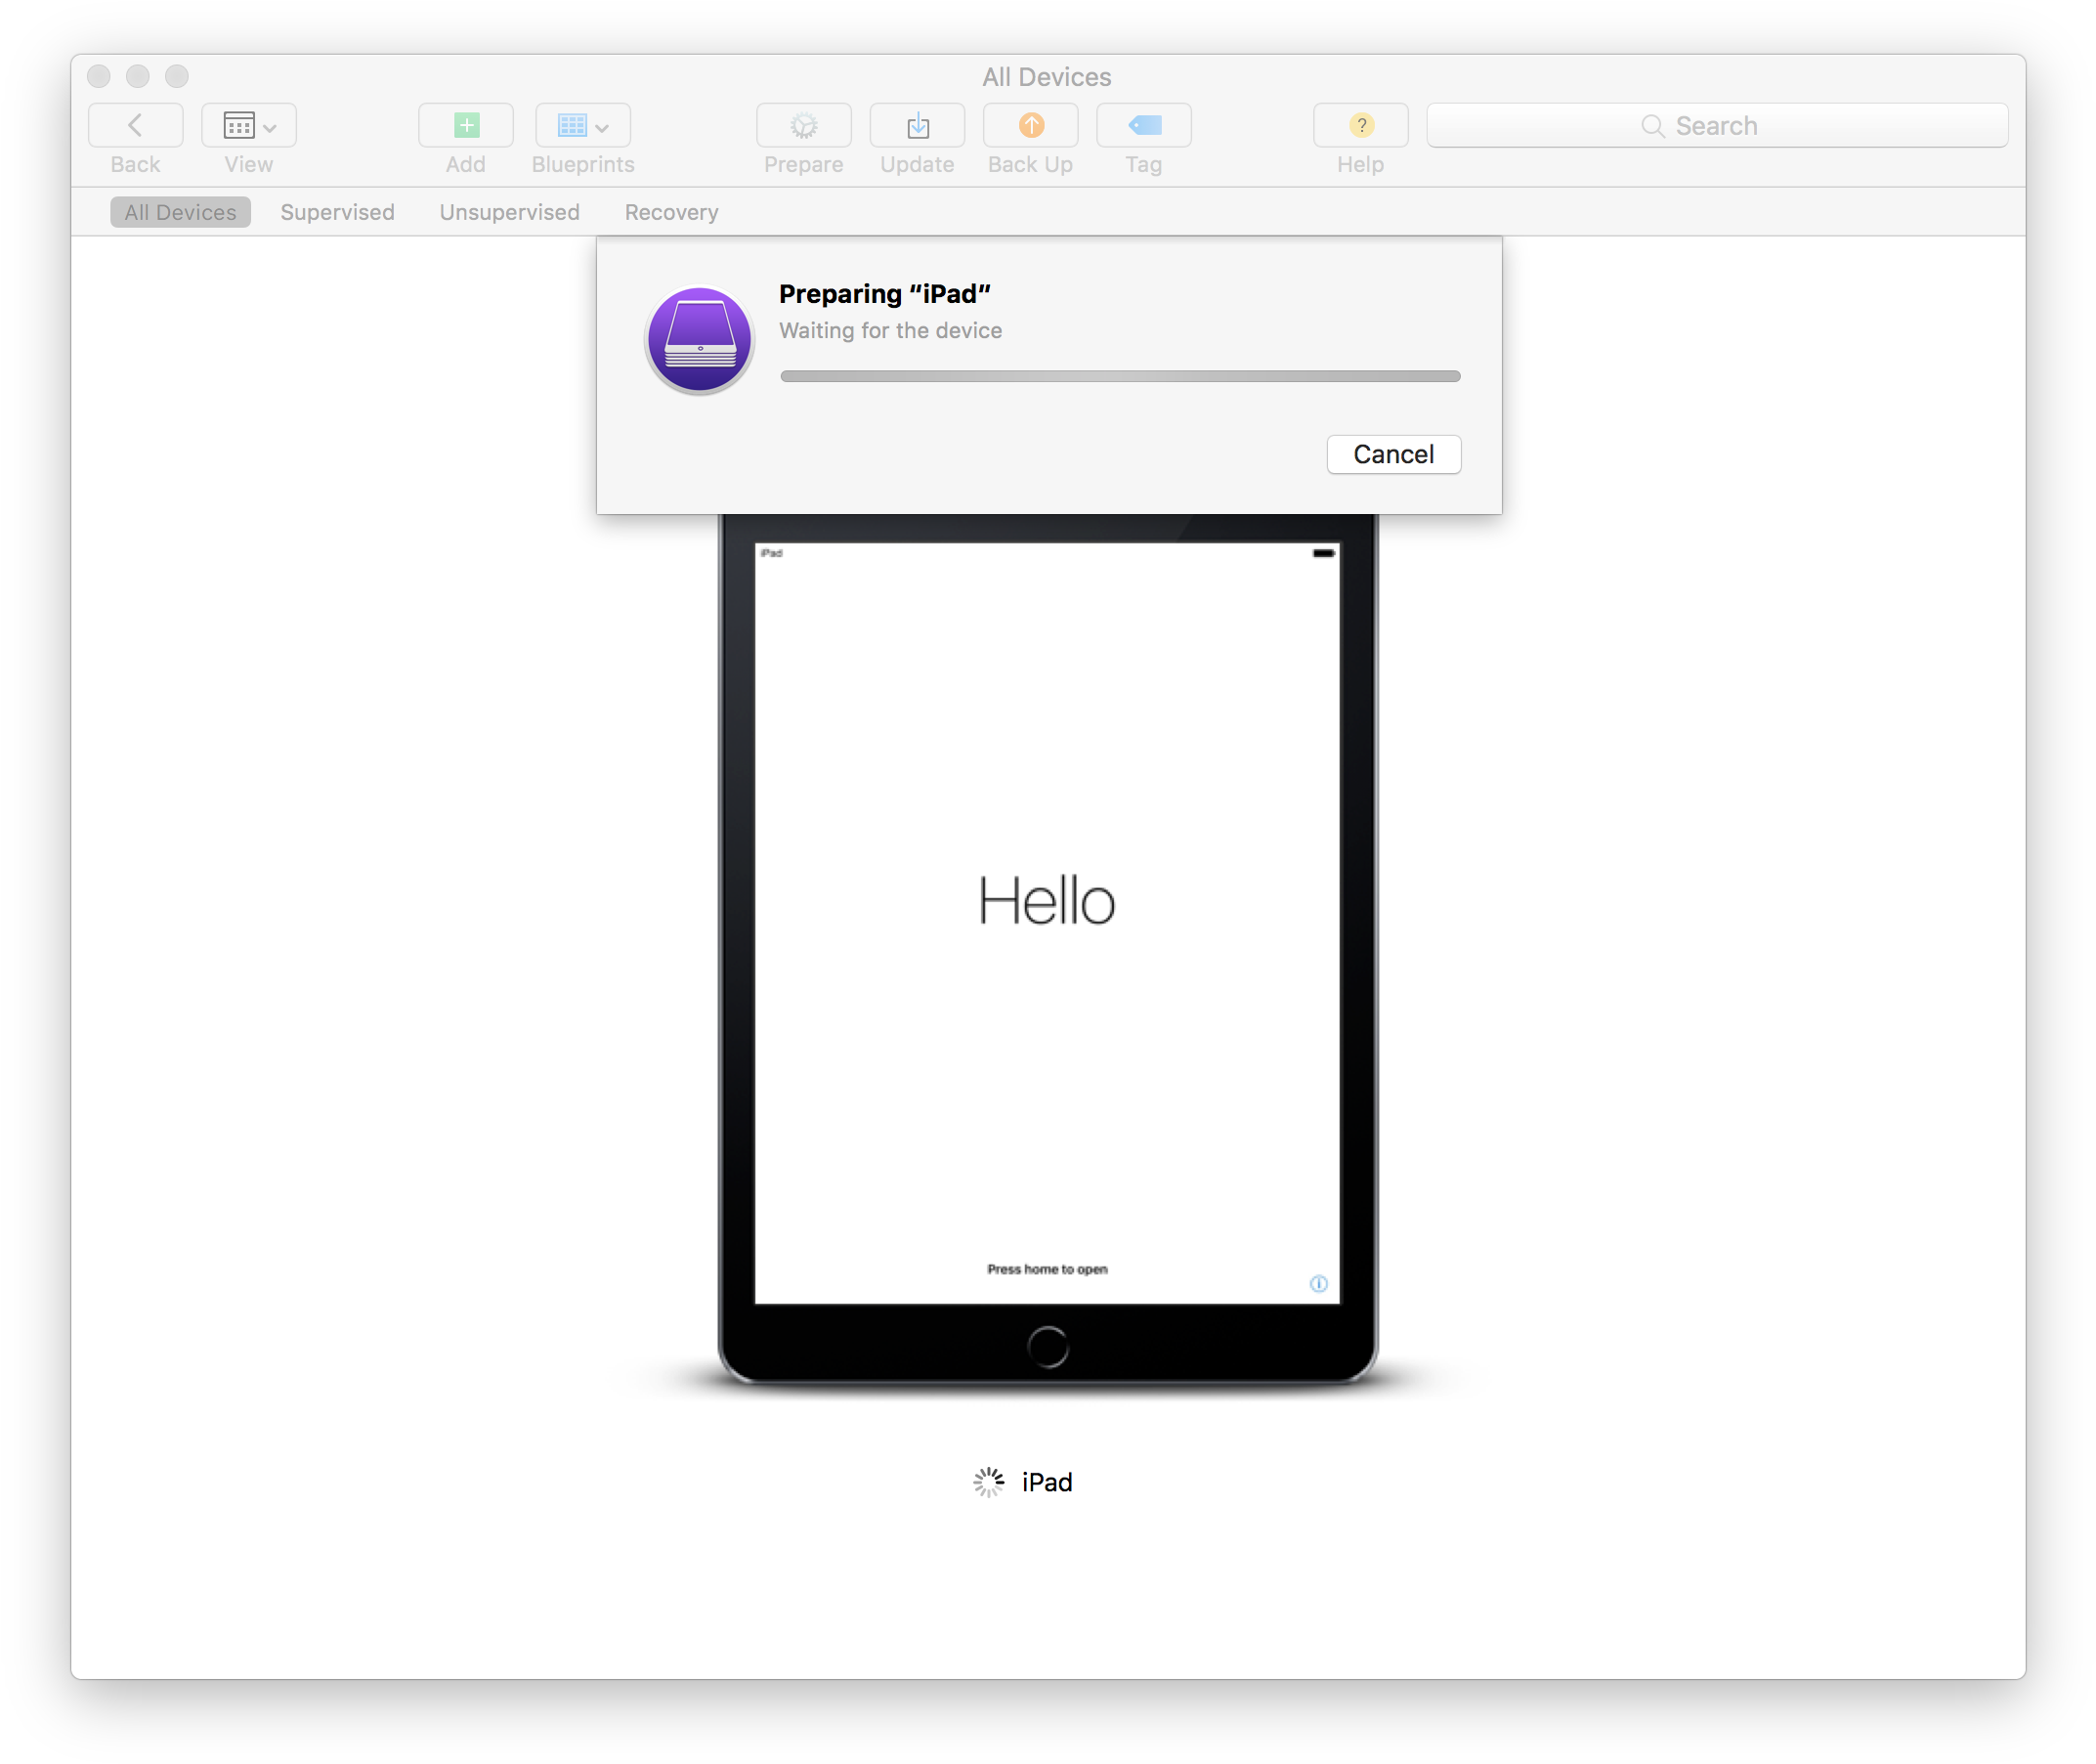Focus the Search field
2096x1764 pixels.
[x=1717, y=125]
